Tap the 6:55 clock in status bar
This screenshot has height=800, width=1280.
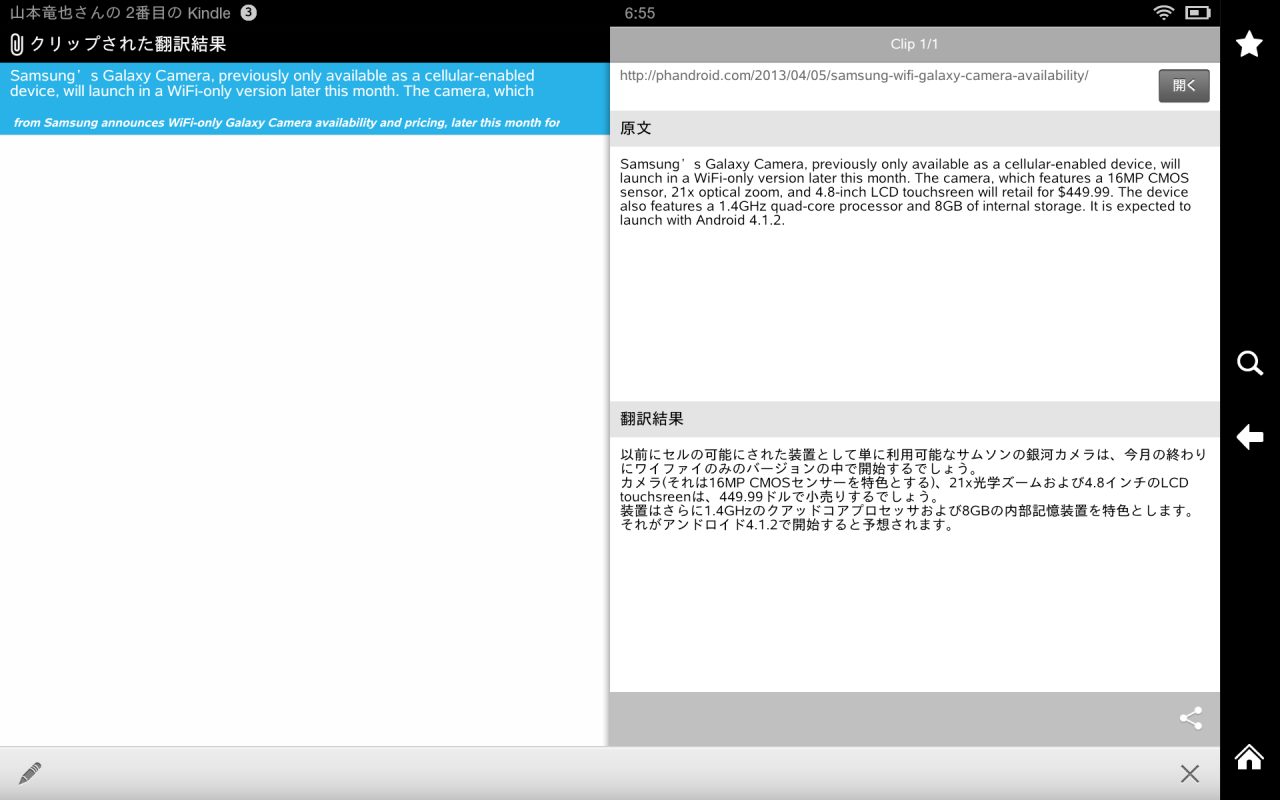click(640, 13)
